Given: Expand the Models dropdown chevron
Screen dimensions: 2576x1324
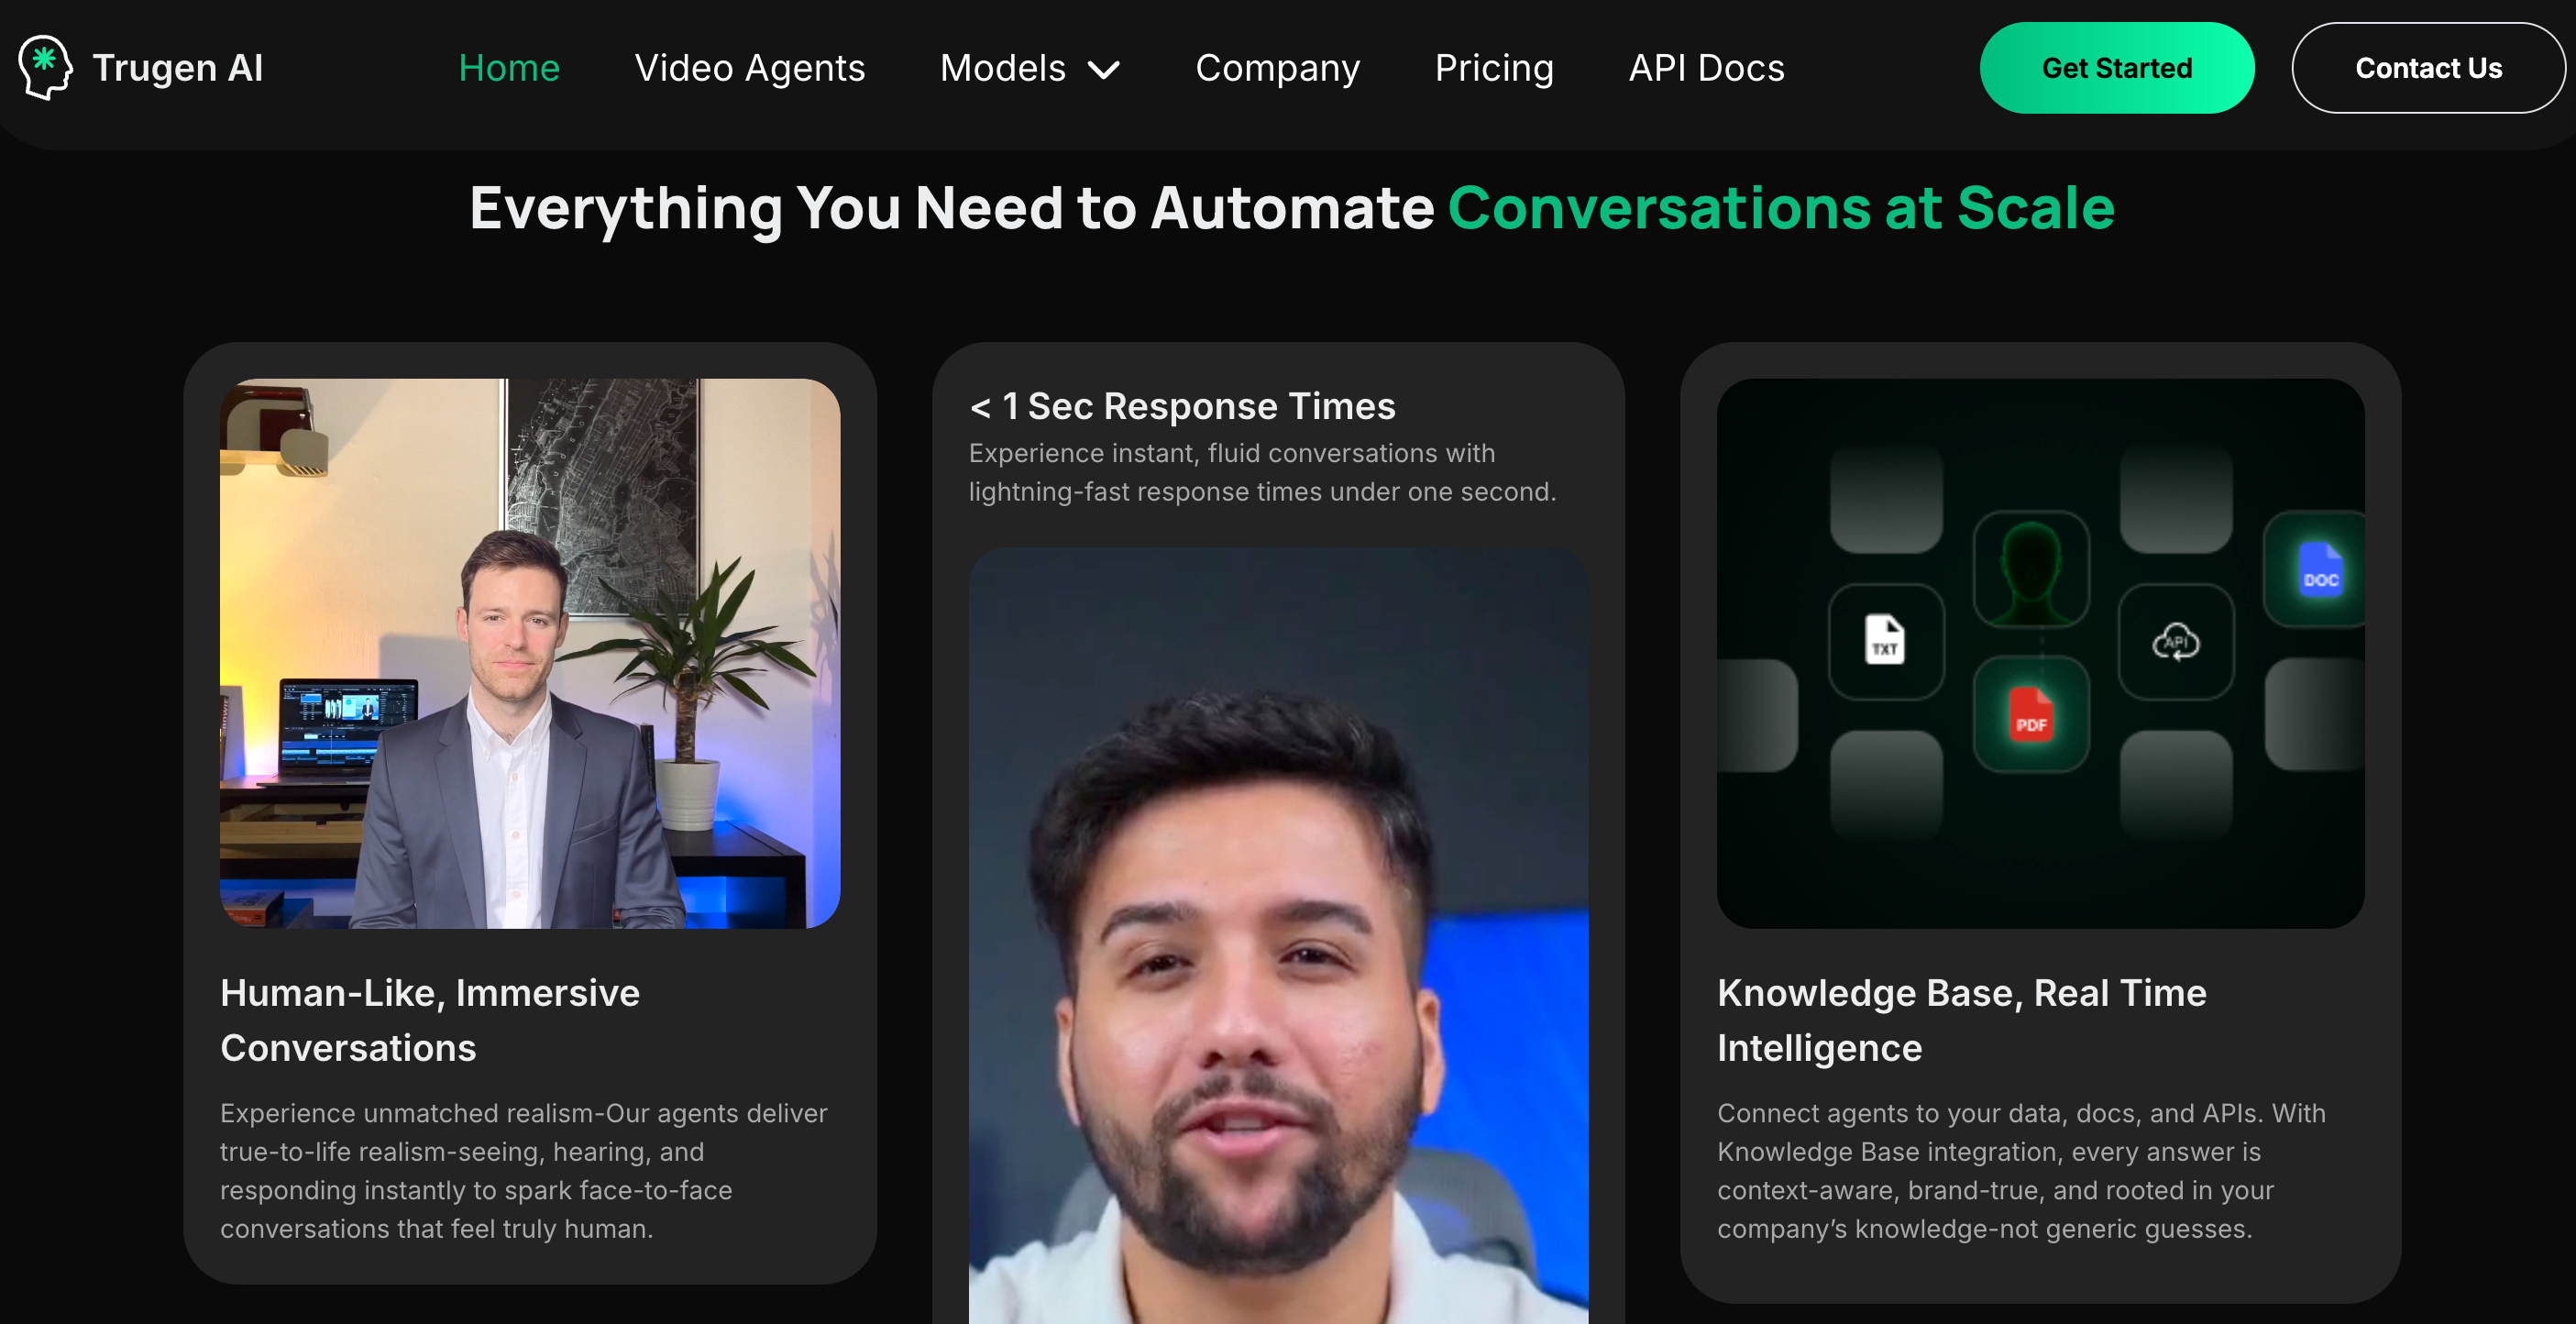Looking at the screenshot, I should click(1103, 69).
